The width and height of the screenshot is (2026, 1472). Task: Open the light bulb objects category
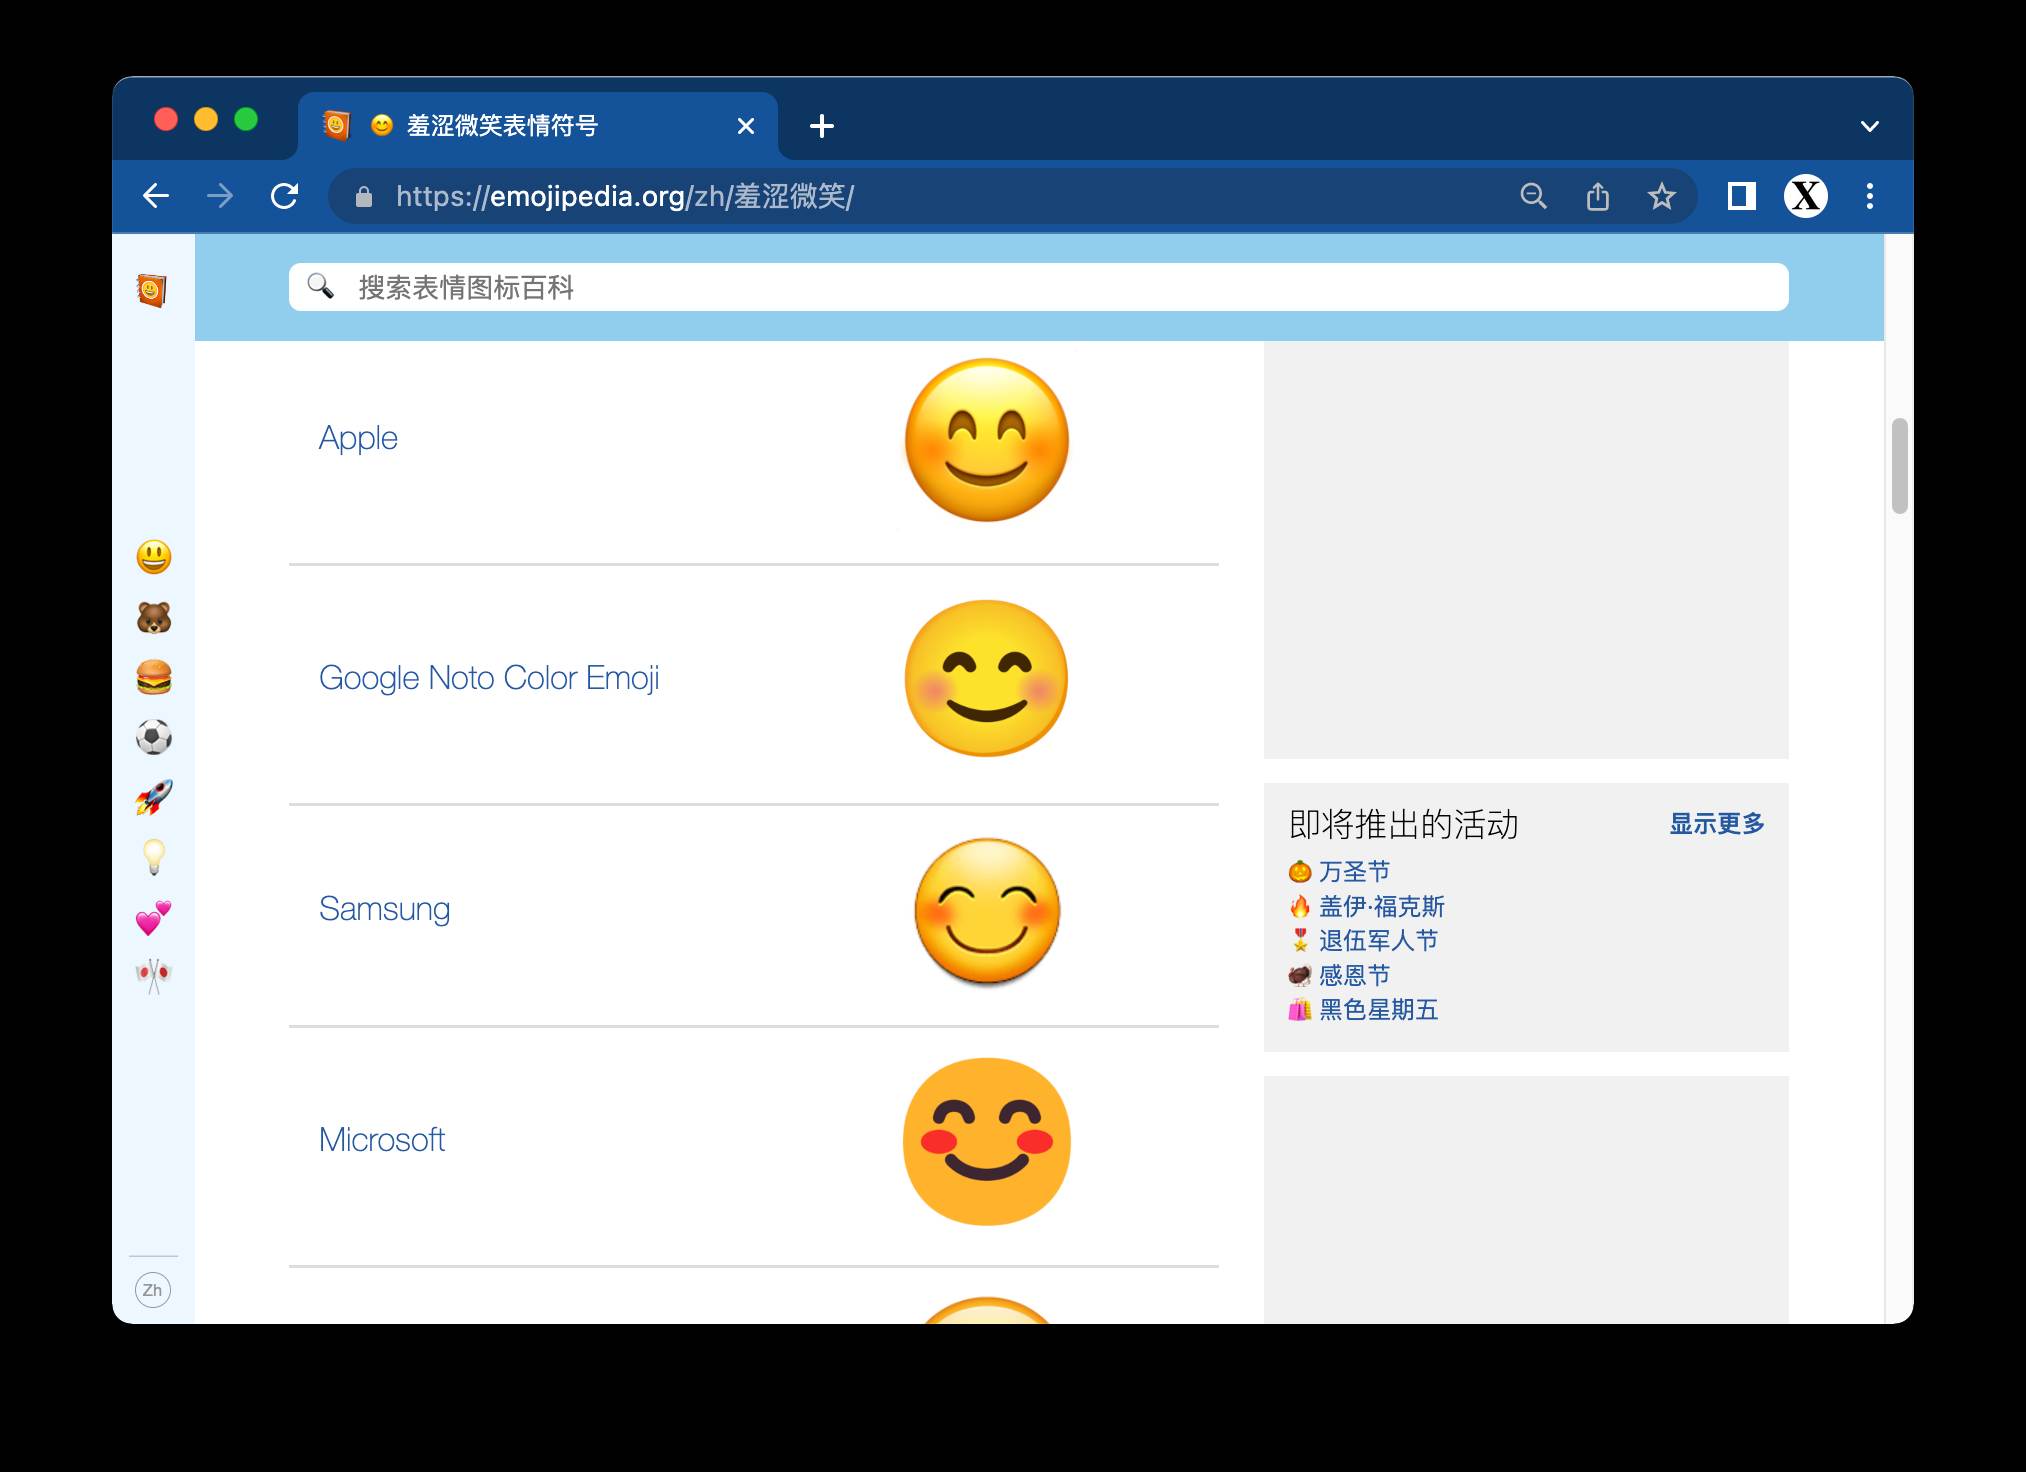coord(153,857)
